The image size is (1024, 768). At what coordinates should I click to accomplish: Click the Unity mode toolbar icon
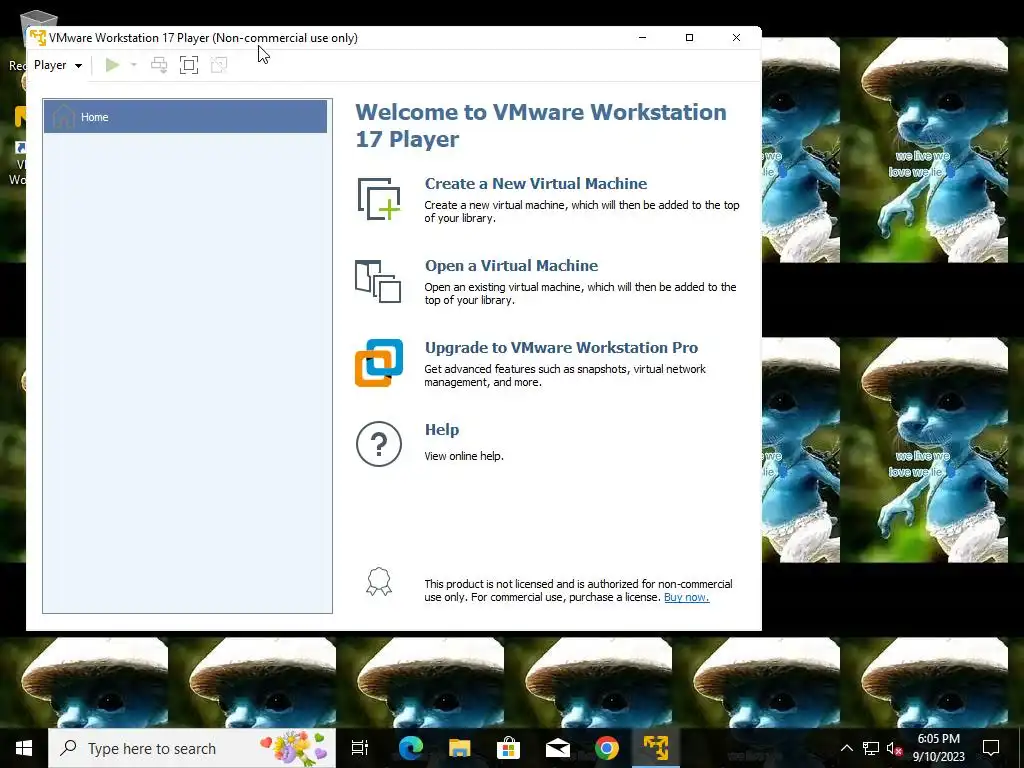(219, 65)
